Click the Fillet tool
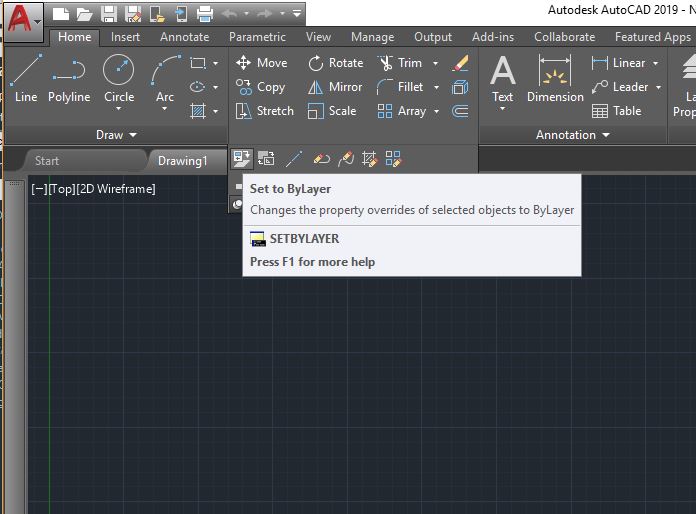The width and height of the screenshot is (696, 514). (400, 87)
